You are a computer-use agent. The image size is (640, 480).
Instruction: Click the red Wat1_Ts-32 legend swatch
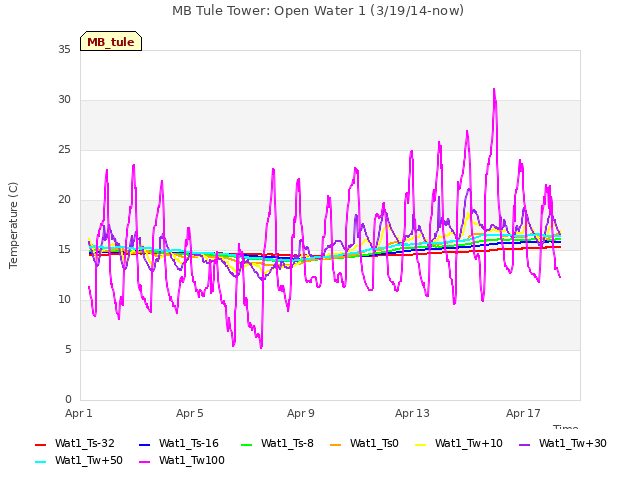pyautogui.click(x=40, y=444)
